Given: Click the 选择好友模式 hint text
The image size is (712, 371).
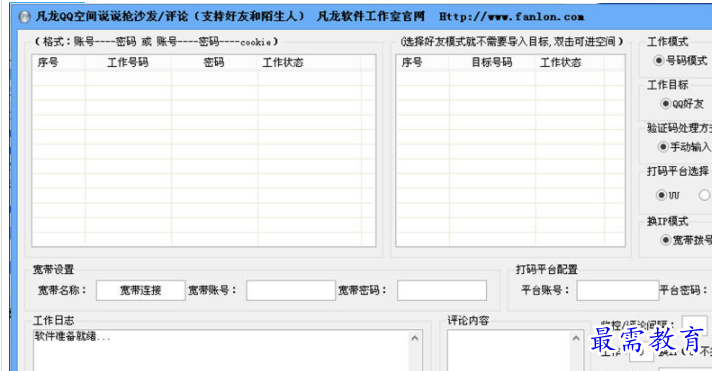Looking at the screenshot, I should (x=512, y=42).
